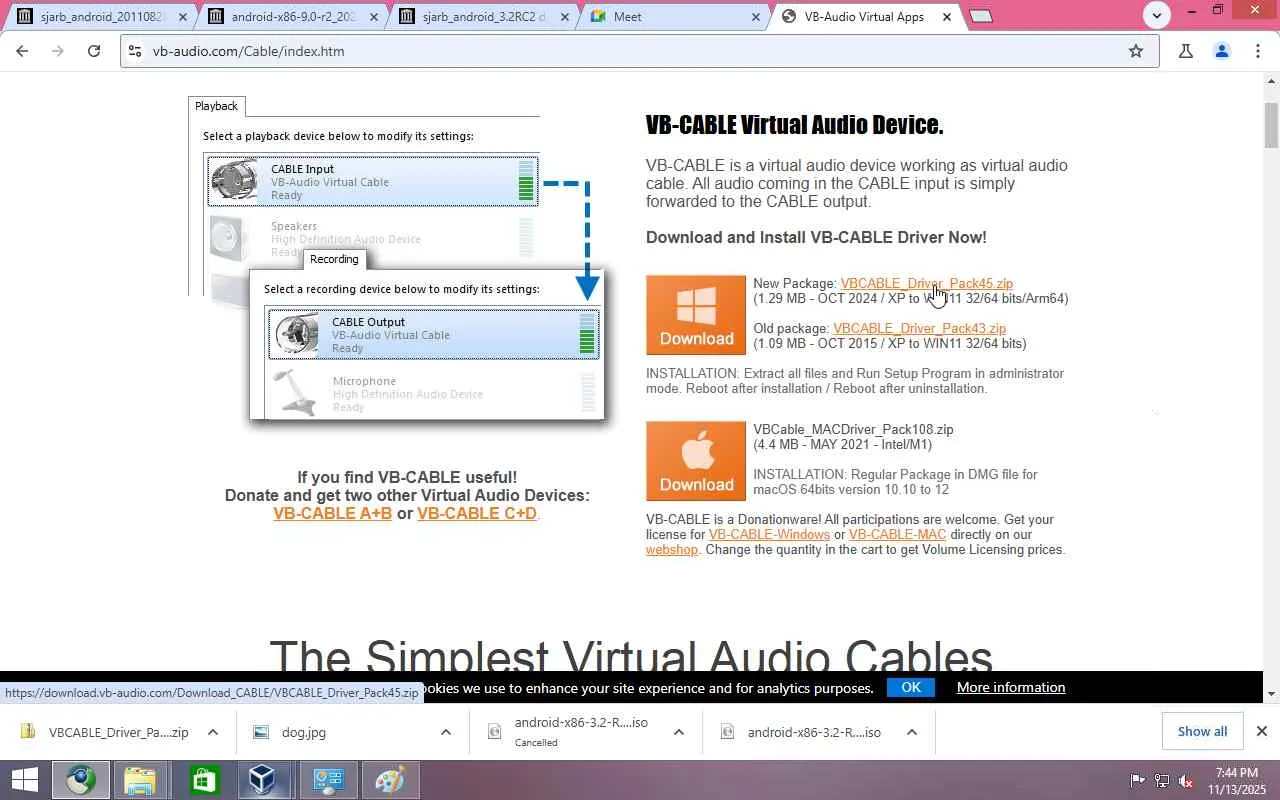Click Show all downloads button
Viewport: 1280px width, 800px height.
[1202, 731]
